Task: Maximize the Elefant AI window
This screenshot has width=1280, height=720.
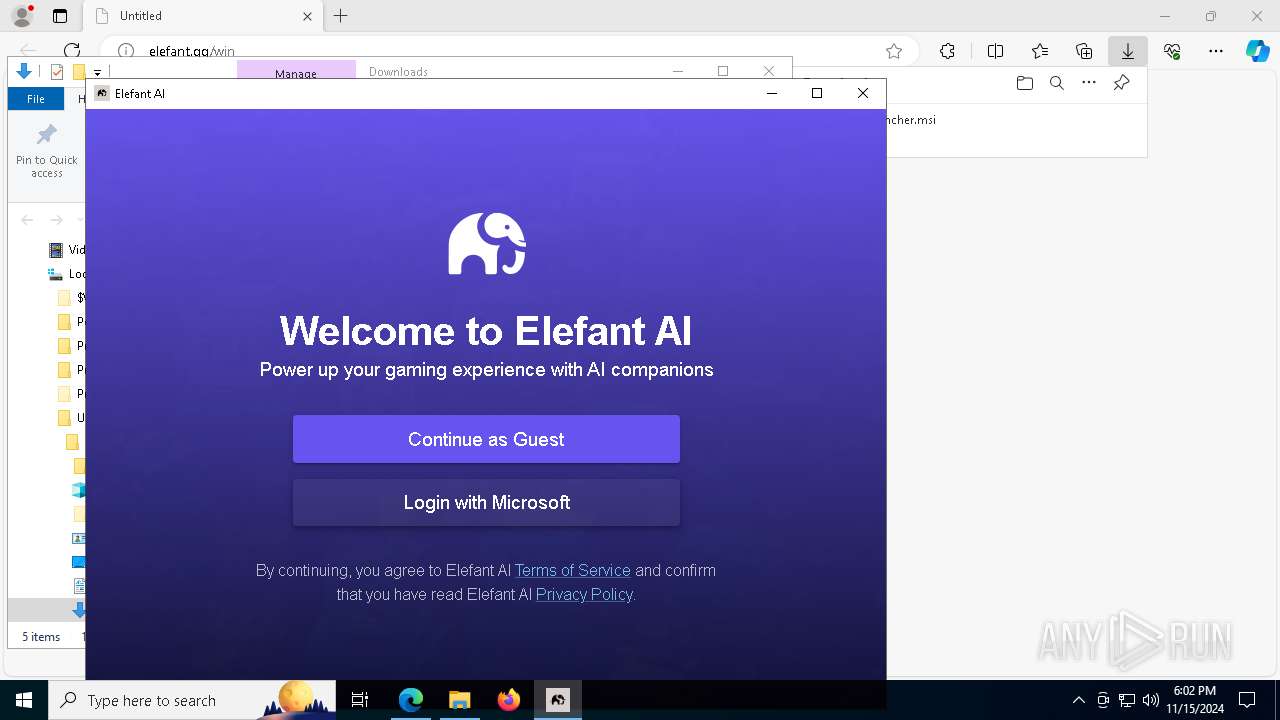Action: [x=817, y=93]
